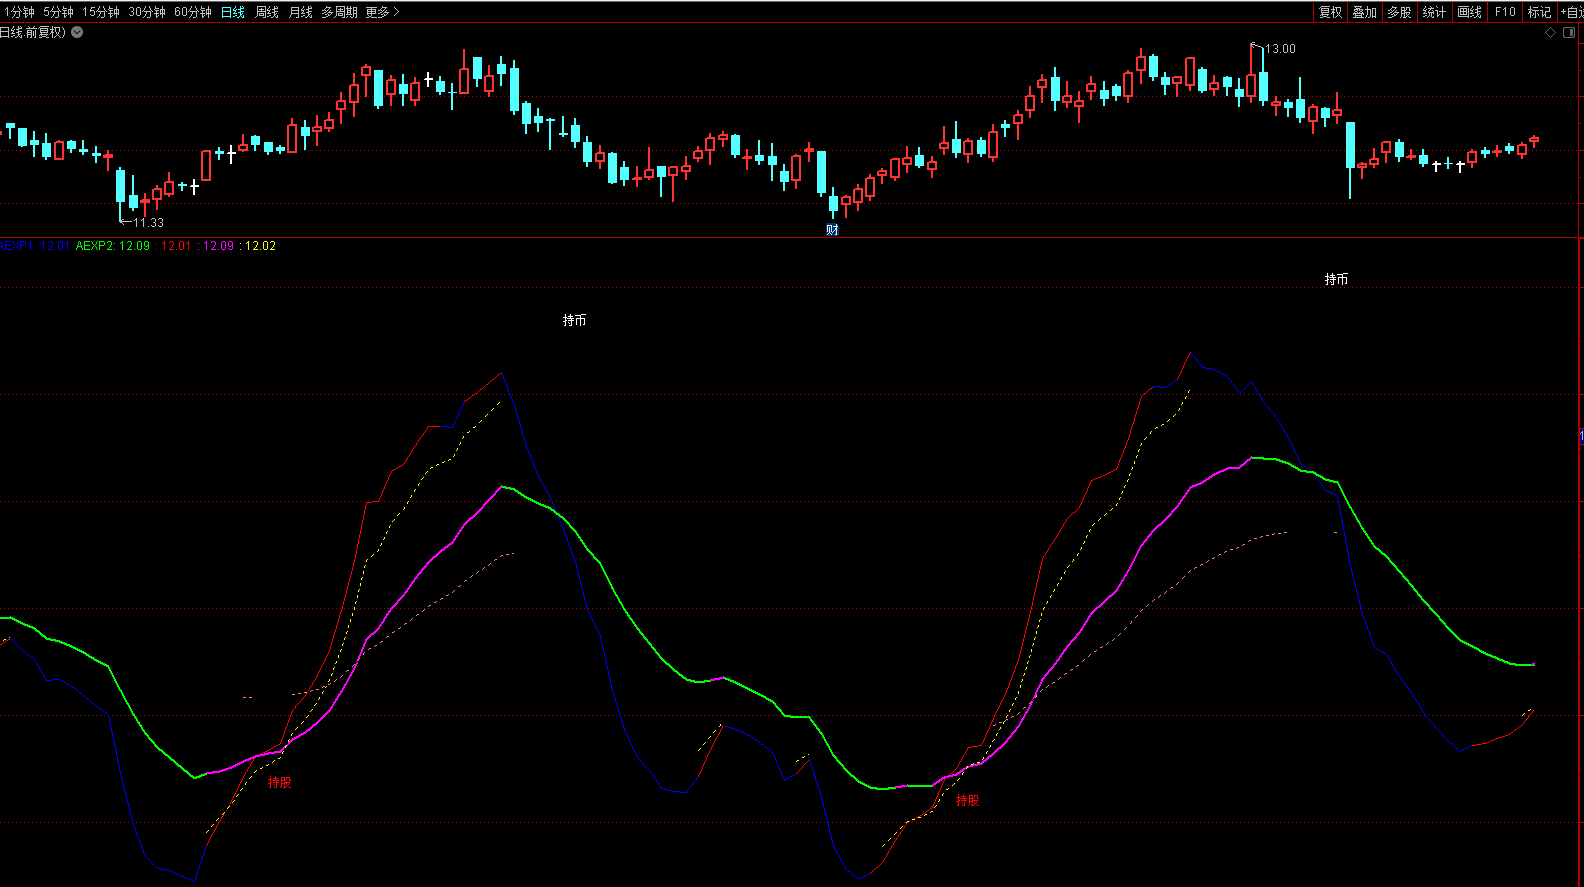Click the 标记 mark button
The height and width of the screenshot is (887, 1584).
tap(1539, 12)
